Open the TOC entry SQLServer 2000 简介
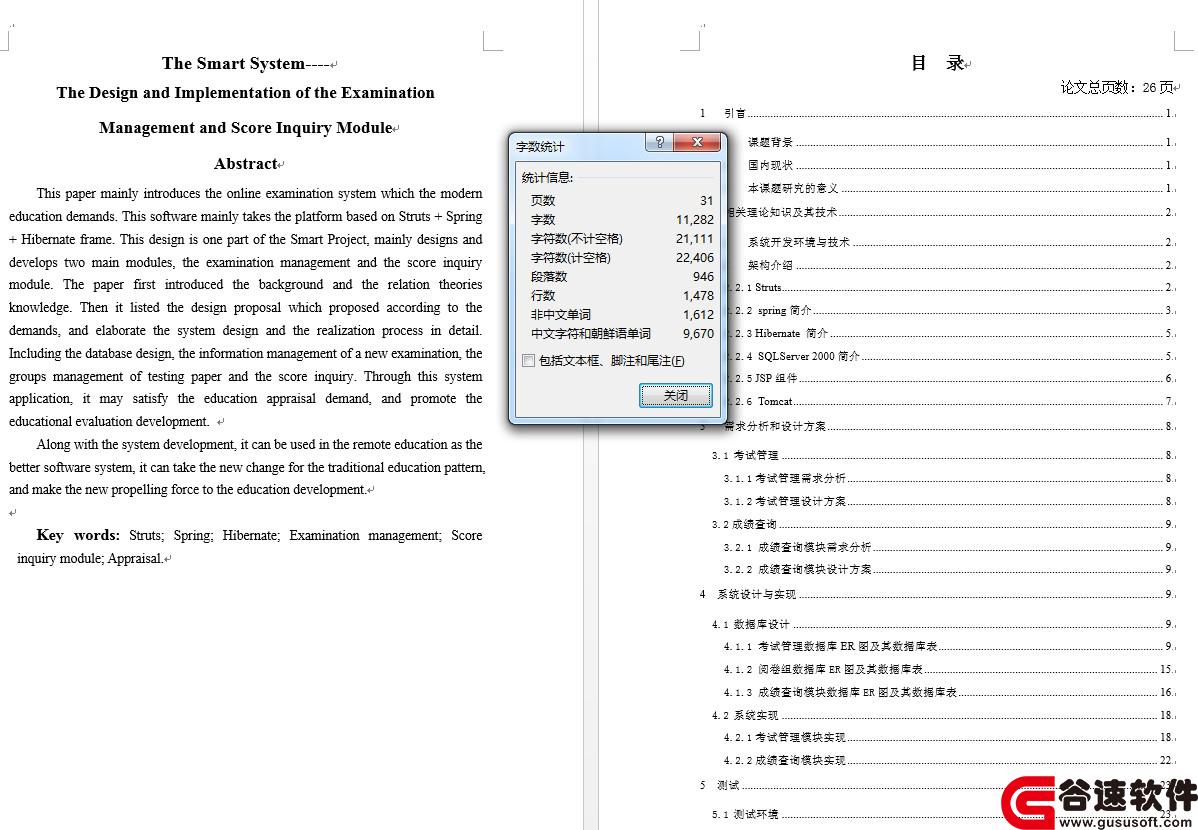 coord(950,356)
